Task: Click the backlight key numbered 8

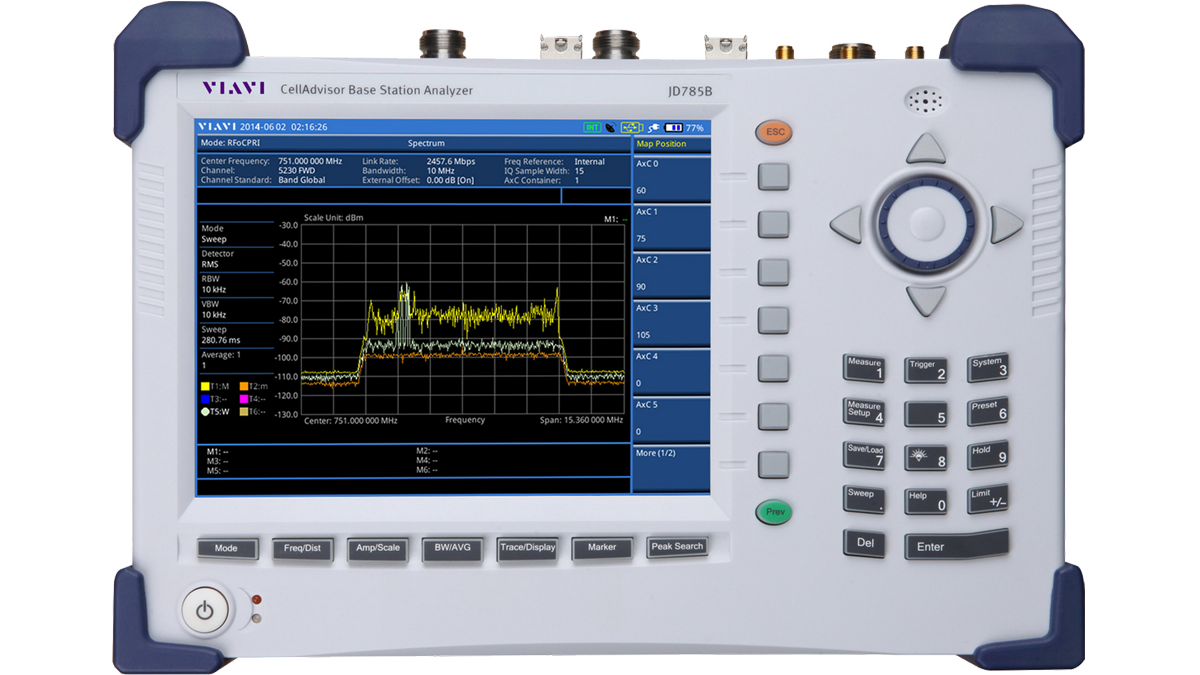Action: point(926,458)
